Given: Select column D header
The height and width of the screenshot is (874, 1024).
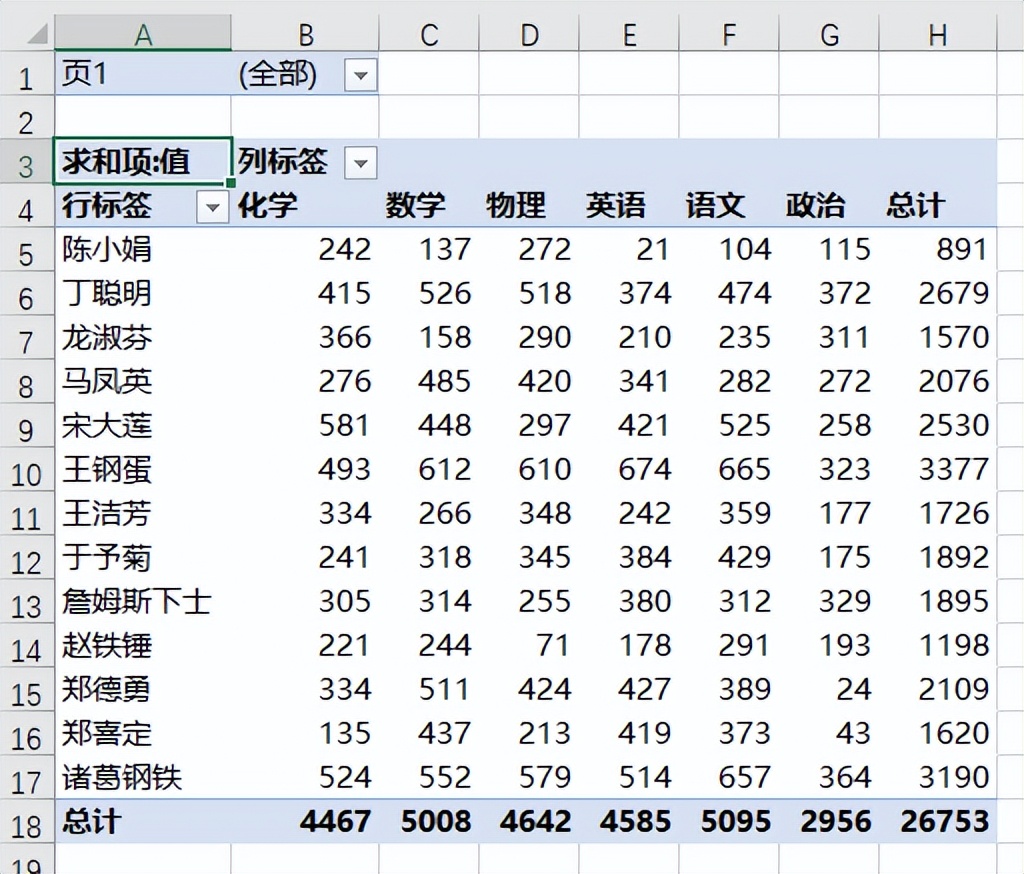Looking at the screenshot, I should click(529, 34).
